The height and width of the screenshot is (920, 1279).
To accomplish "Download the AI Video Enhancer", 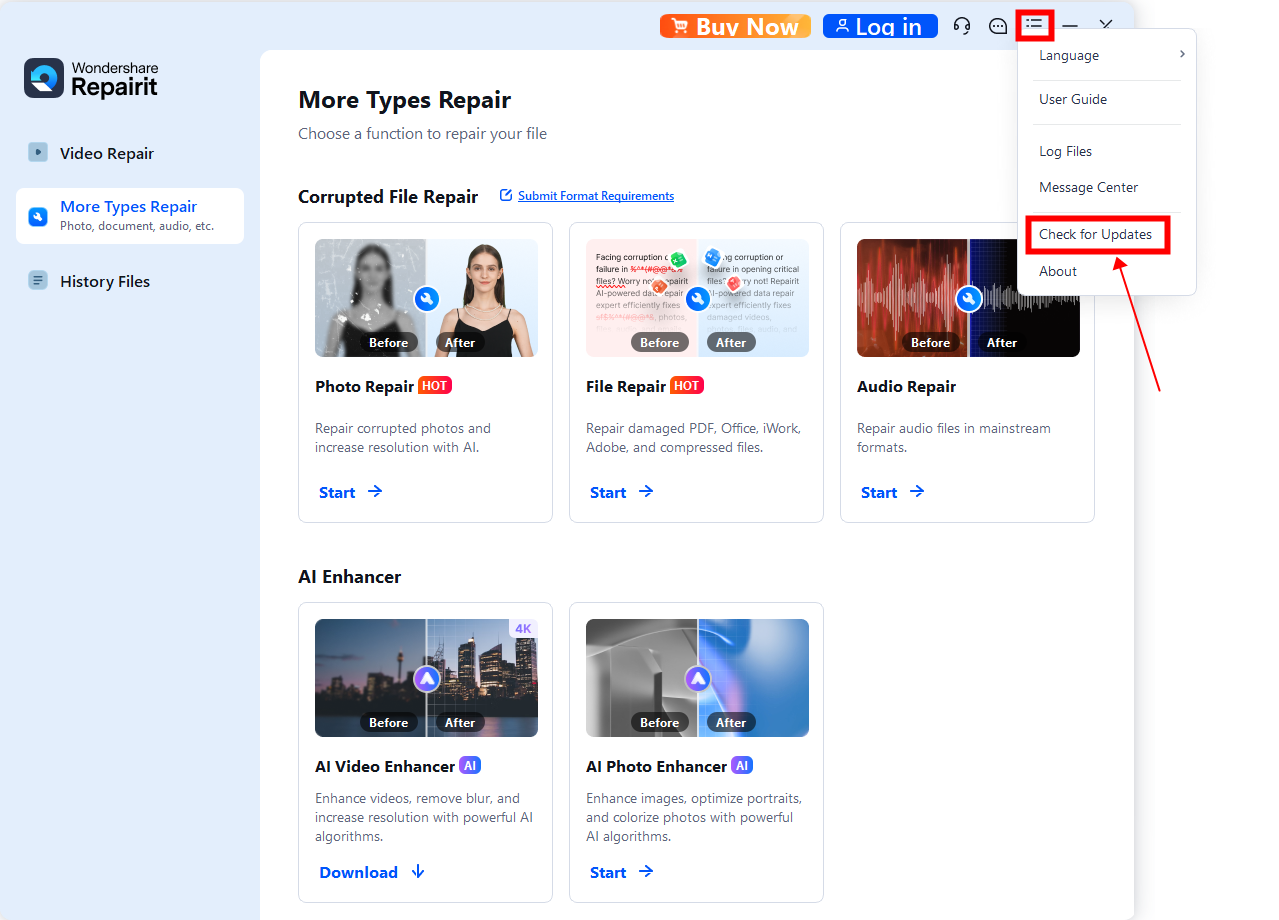I will click(372, 872).
